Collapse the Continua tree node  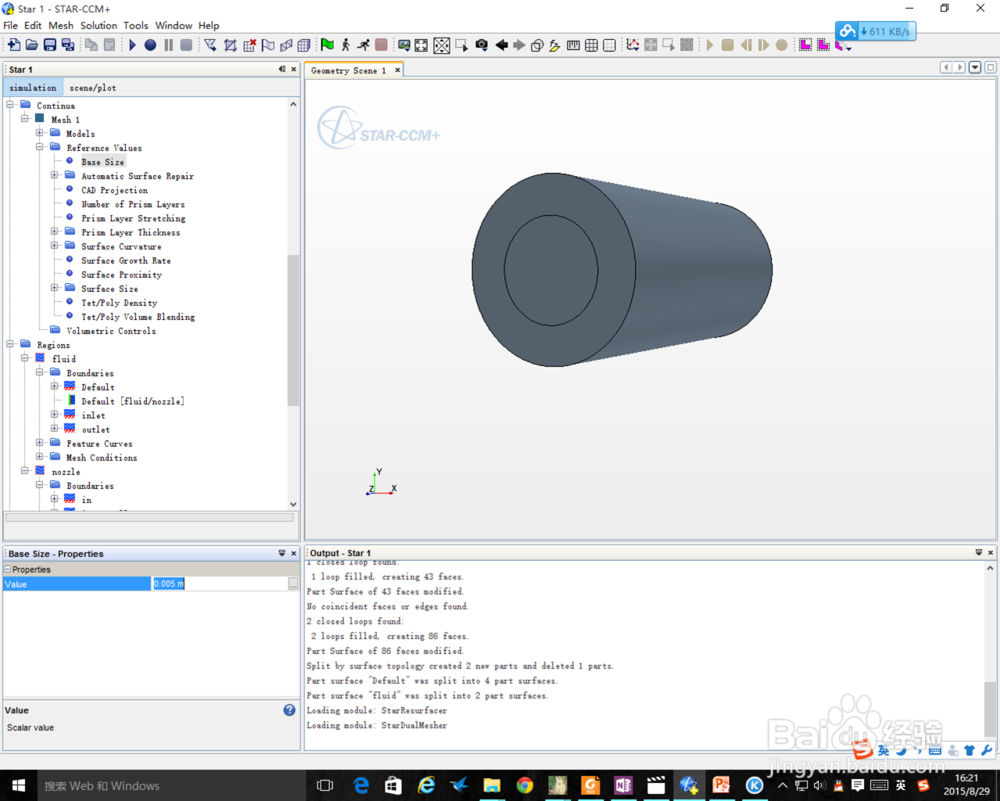coord(10,104)
